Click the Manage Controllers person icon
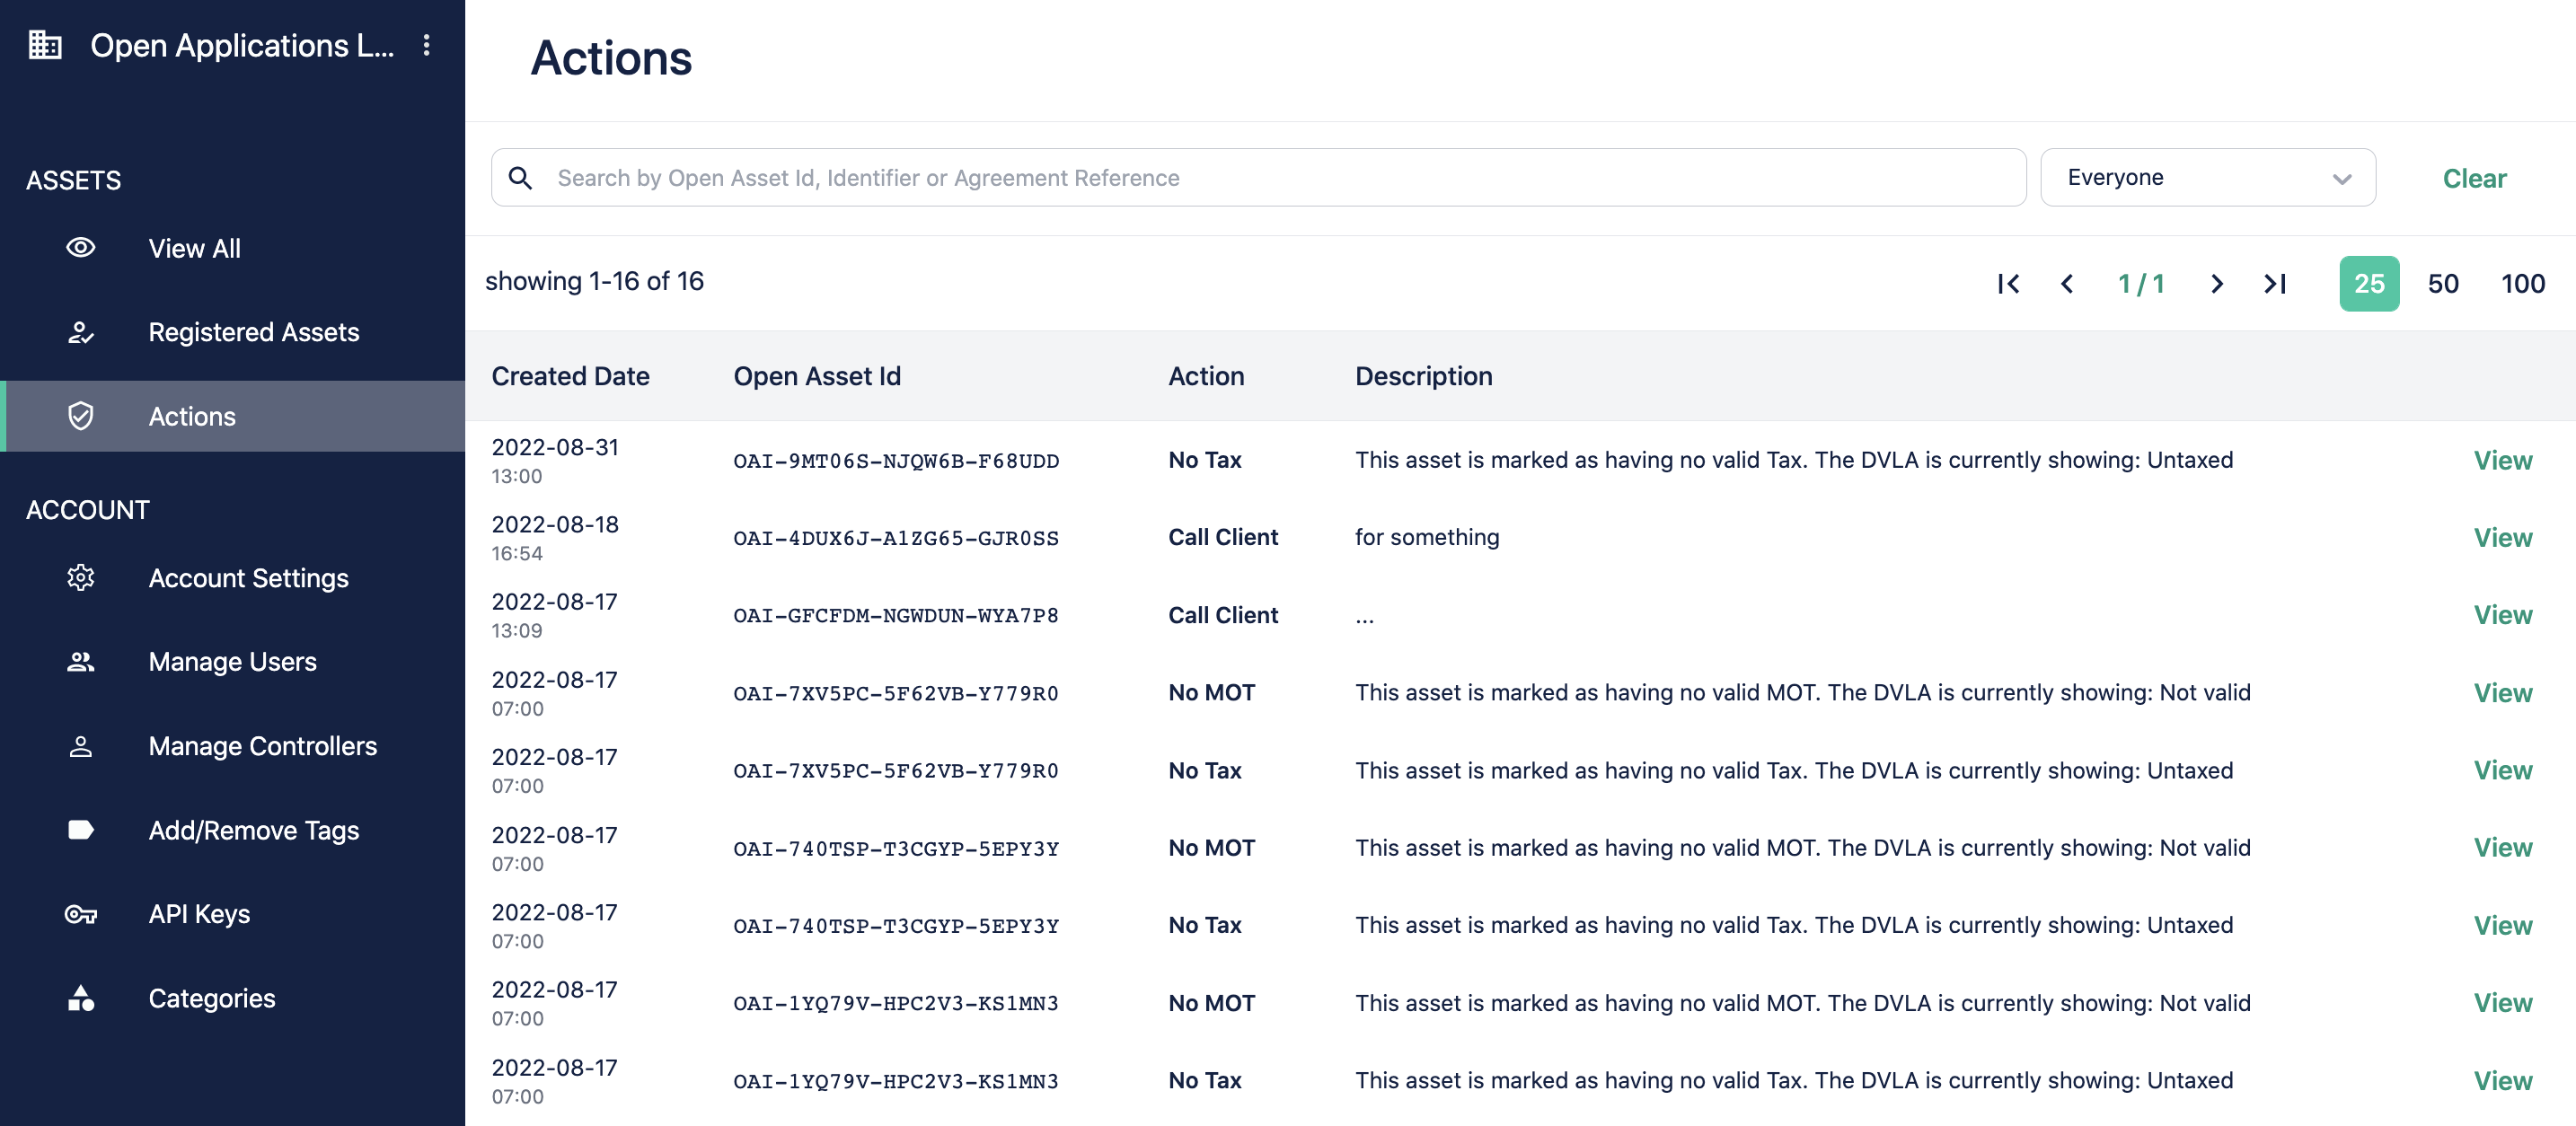The image size is (2576, 1126). click(81, 746)
